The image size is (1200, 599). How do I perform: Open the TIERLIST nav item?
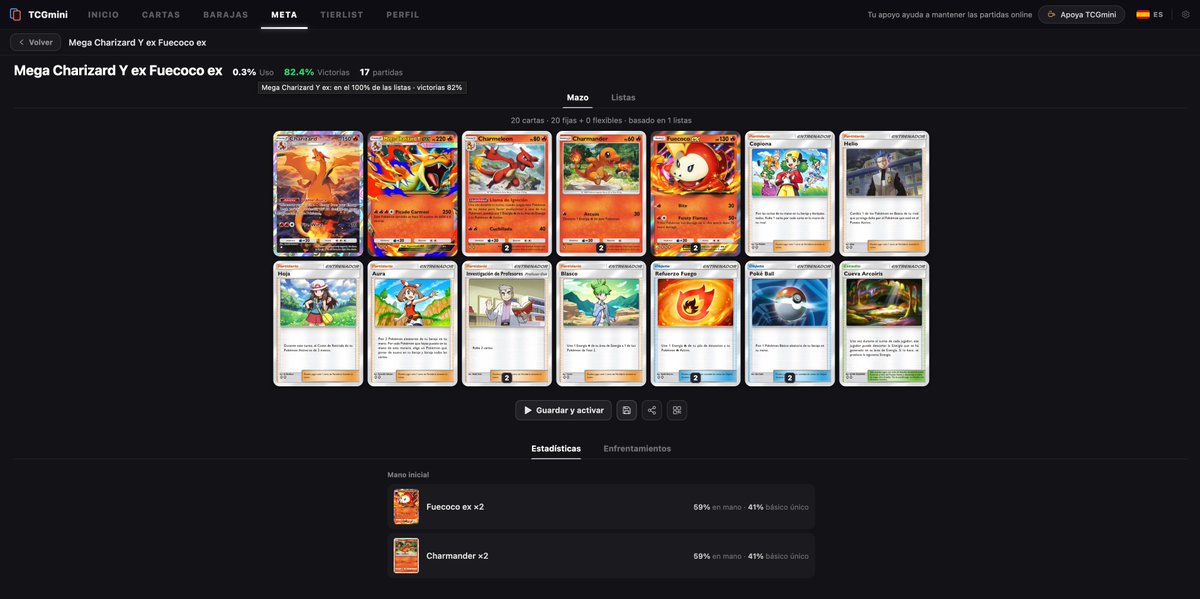coord(341,15)
